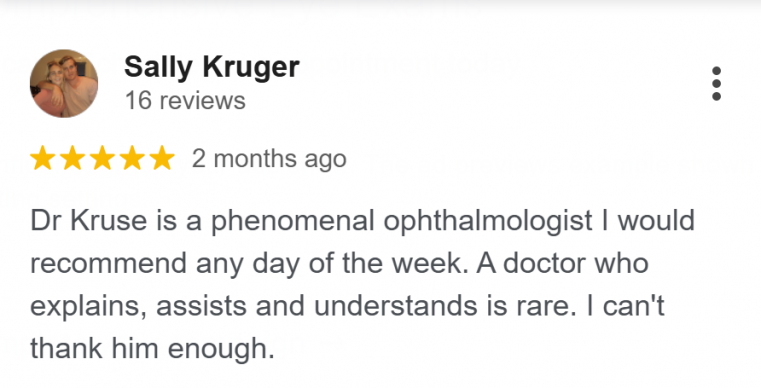
Task: Click the second yellow rating star
Action: (x=72, y=158)
